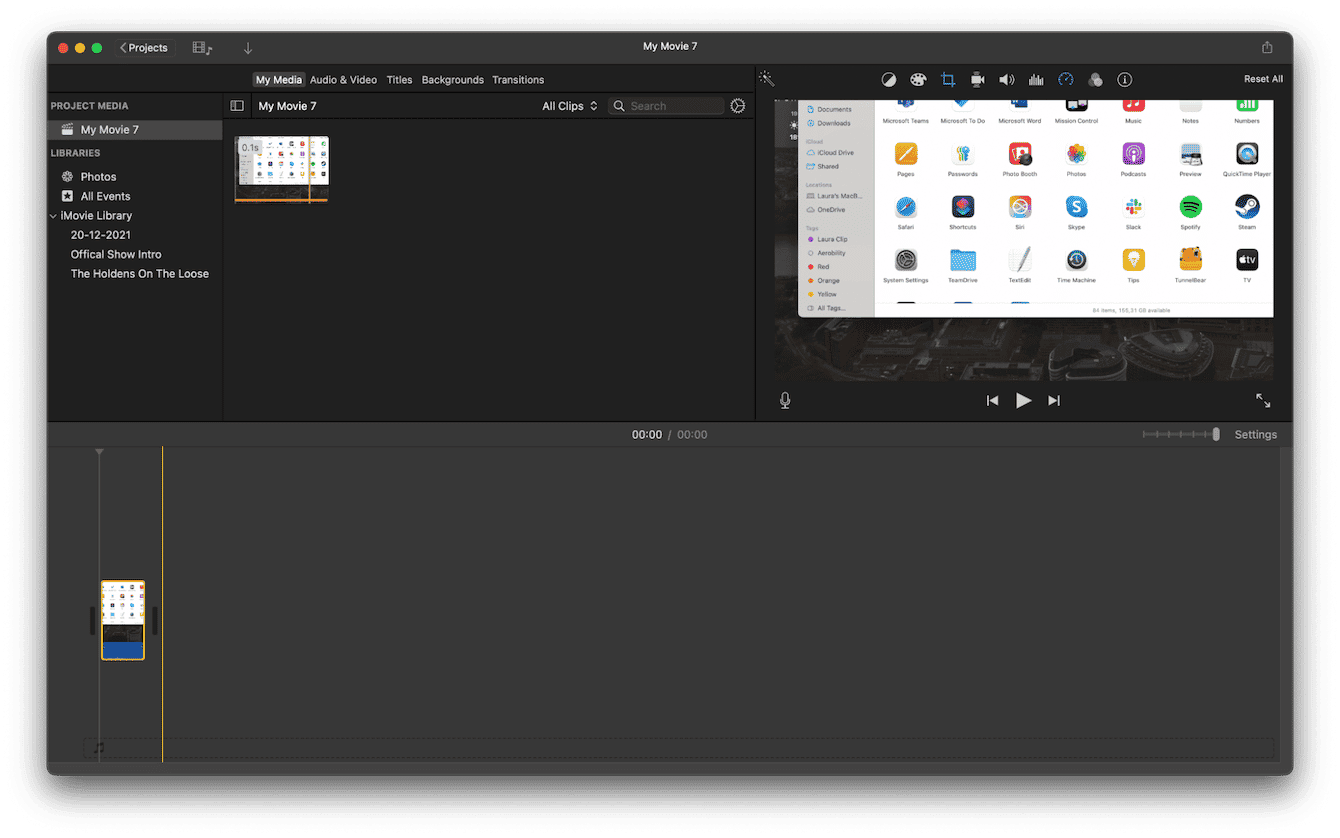The height and width of the screenshot is (838, 1340).
Task: Open Noise Reduction and Equalizer settings
Action: pyautogui.click(x=1036, y=79)
